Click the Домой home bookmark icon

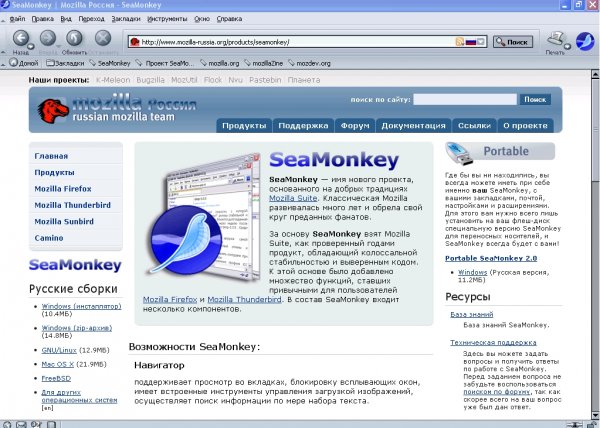click(13, 62)
